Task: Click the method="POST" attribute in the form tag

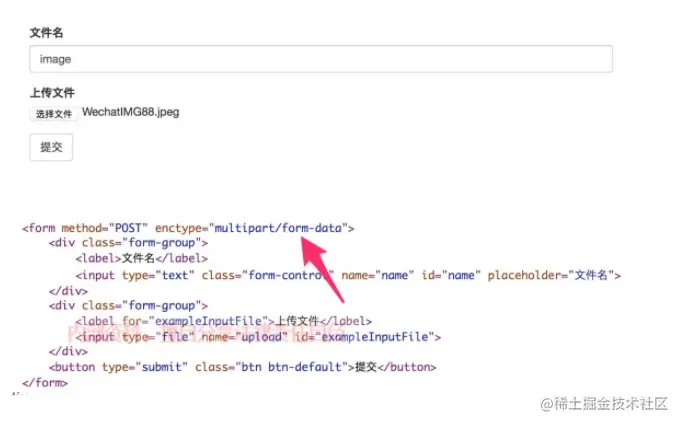Action: click(104, 228)
